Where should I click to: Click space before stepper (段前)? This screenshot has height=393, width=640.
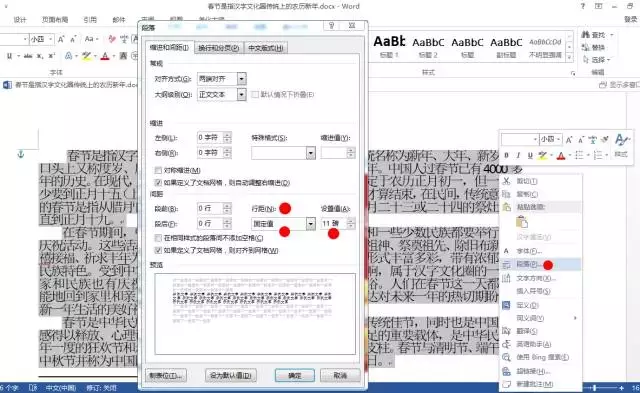click(227, 209)
